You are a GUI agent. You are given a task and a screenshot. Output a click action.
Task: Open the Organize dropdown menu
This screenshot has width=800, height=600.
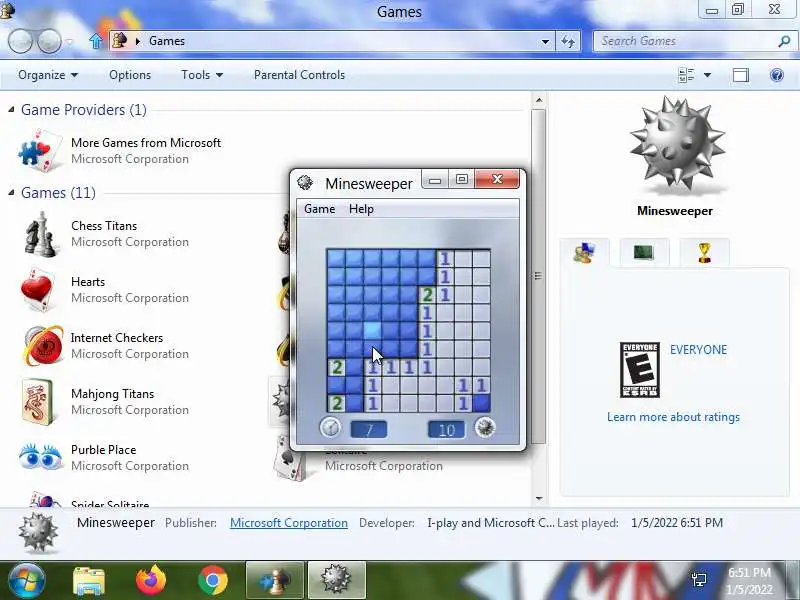(48, 75)
